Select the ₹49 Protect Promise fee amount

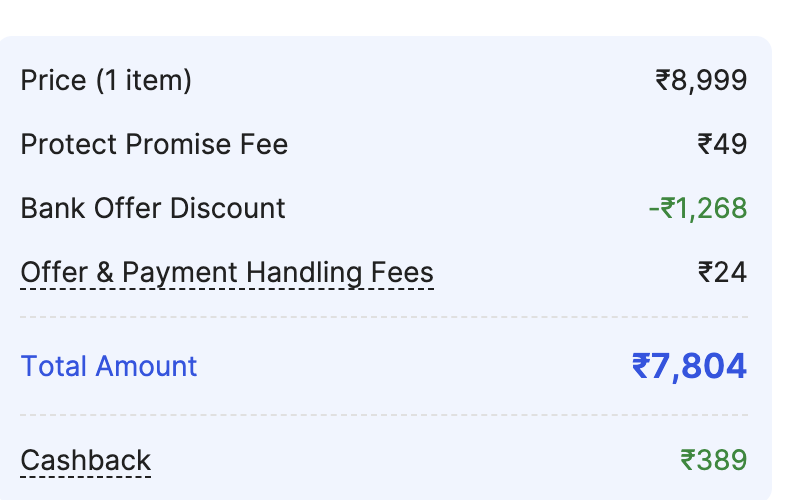(x=722, y=144)
